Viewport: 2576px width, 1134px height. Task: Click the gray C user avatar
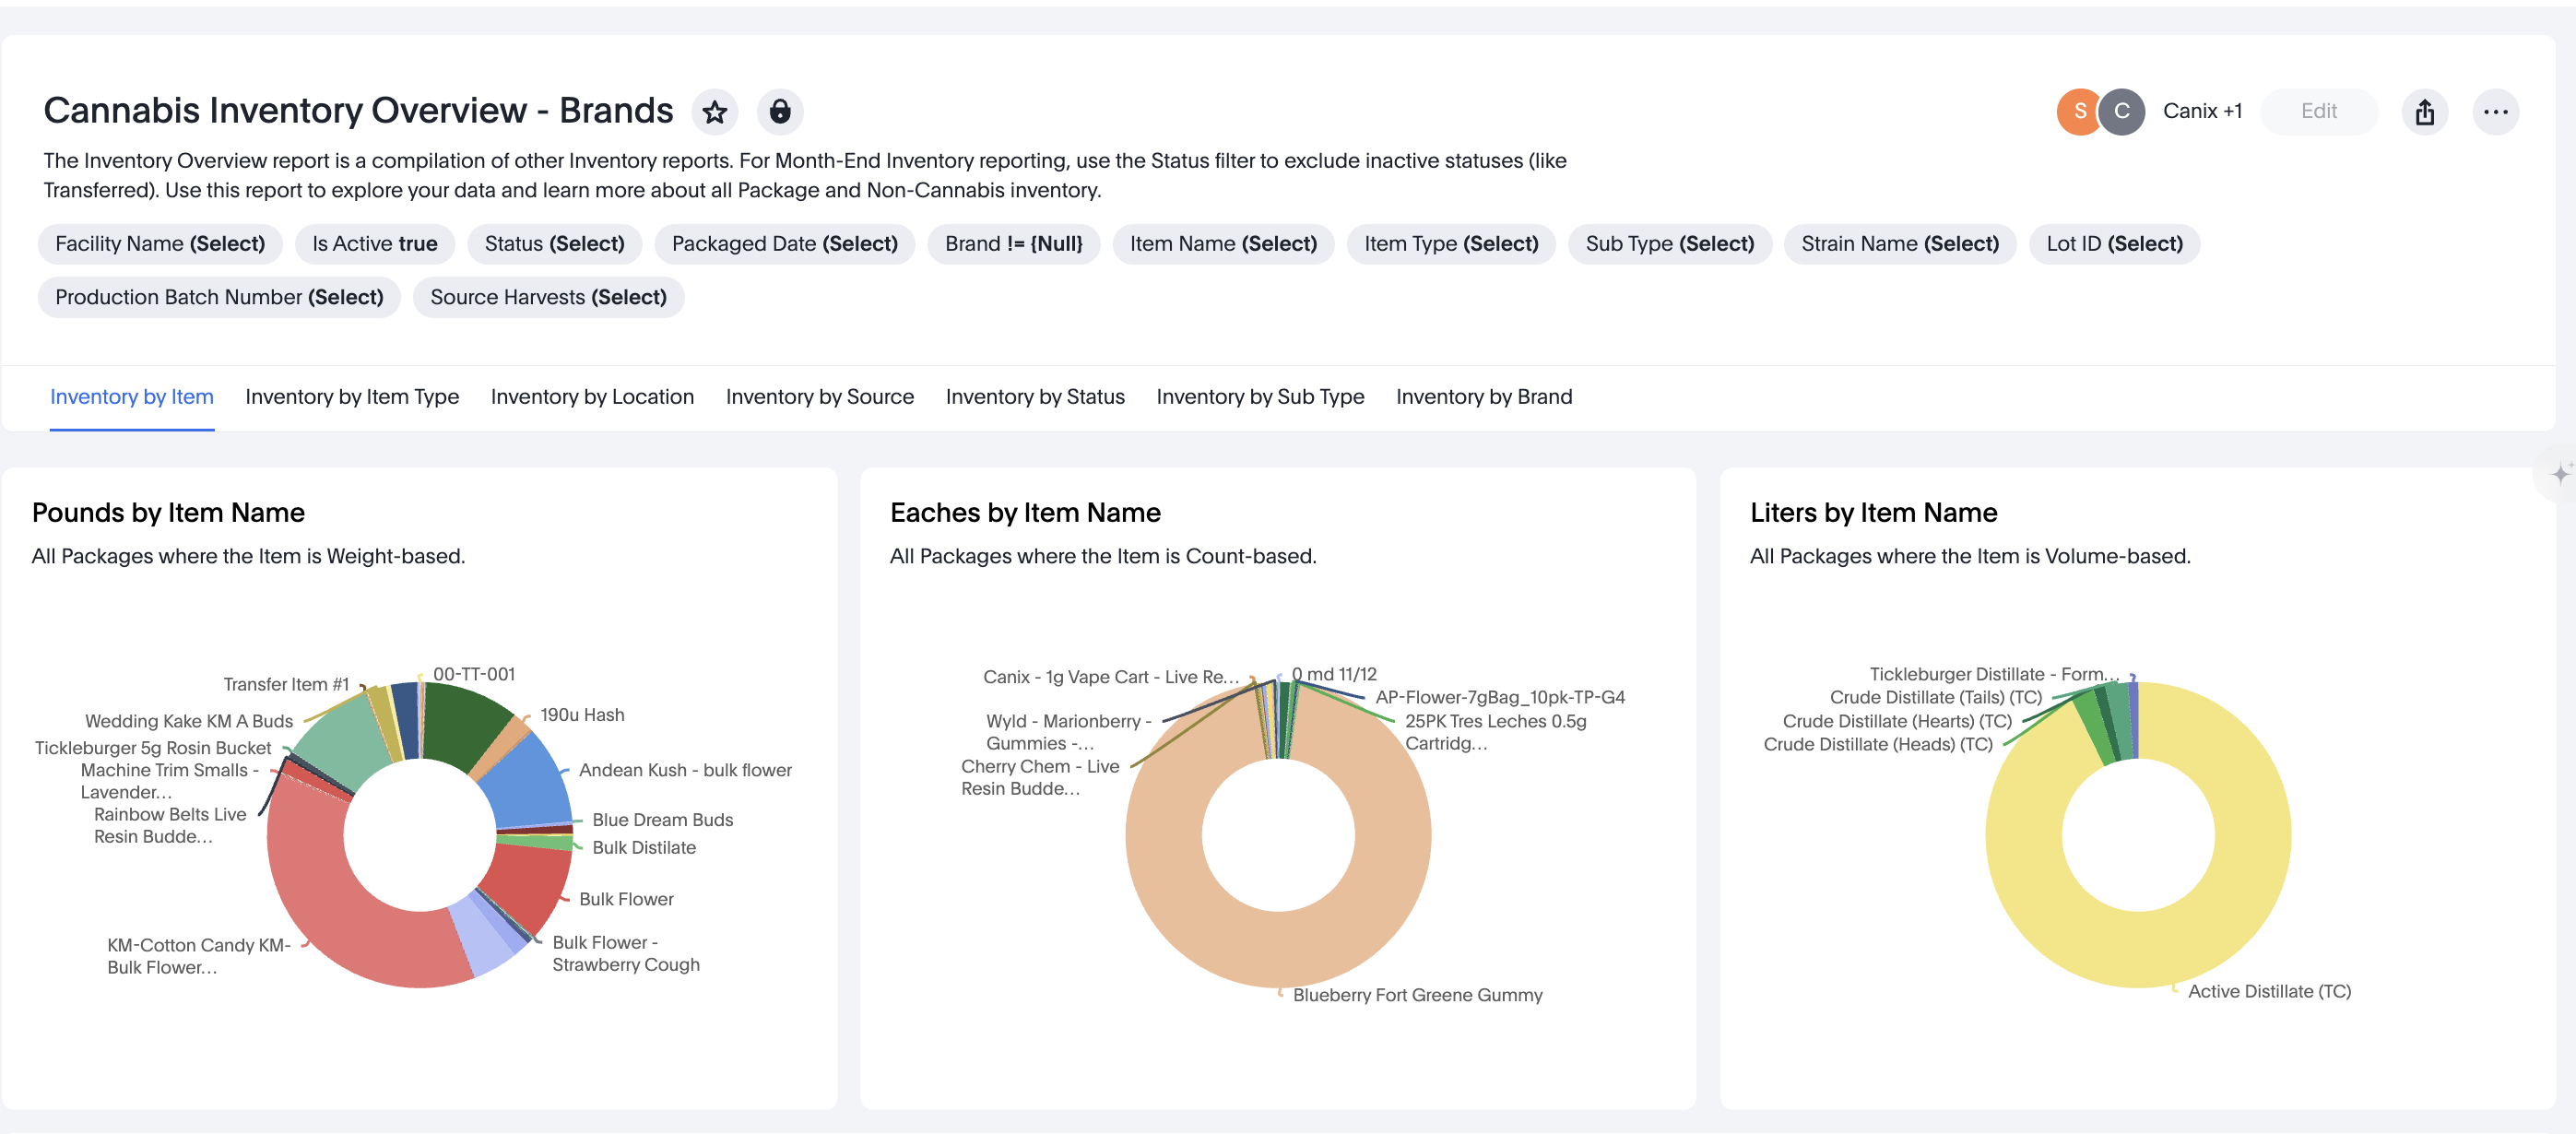[2121, 111]
